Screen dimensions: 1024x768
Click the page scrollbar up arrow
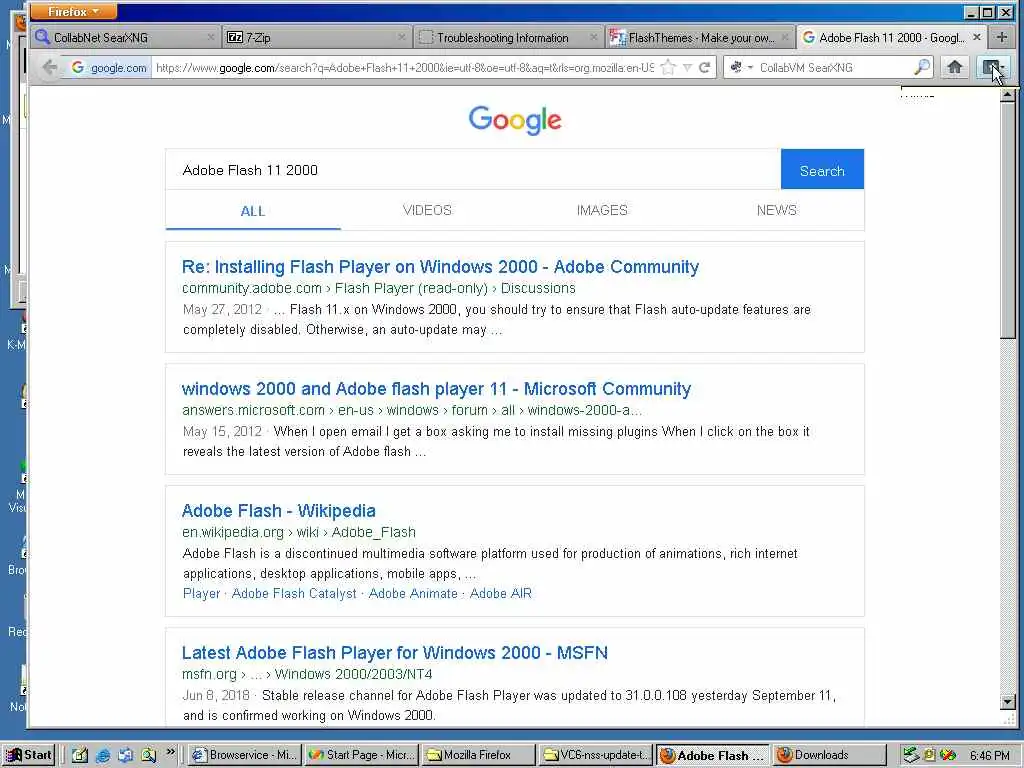(1008, 95)
